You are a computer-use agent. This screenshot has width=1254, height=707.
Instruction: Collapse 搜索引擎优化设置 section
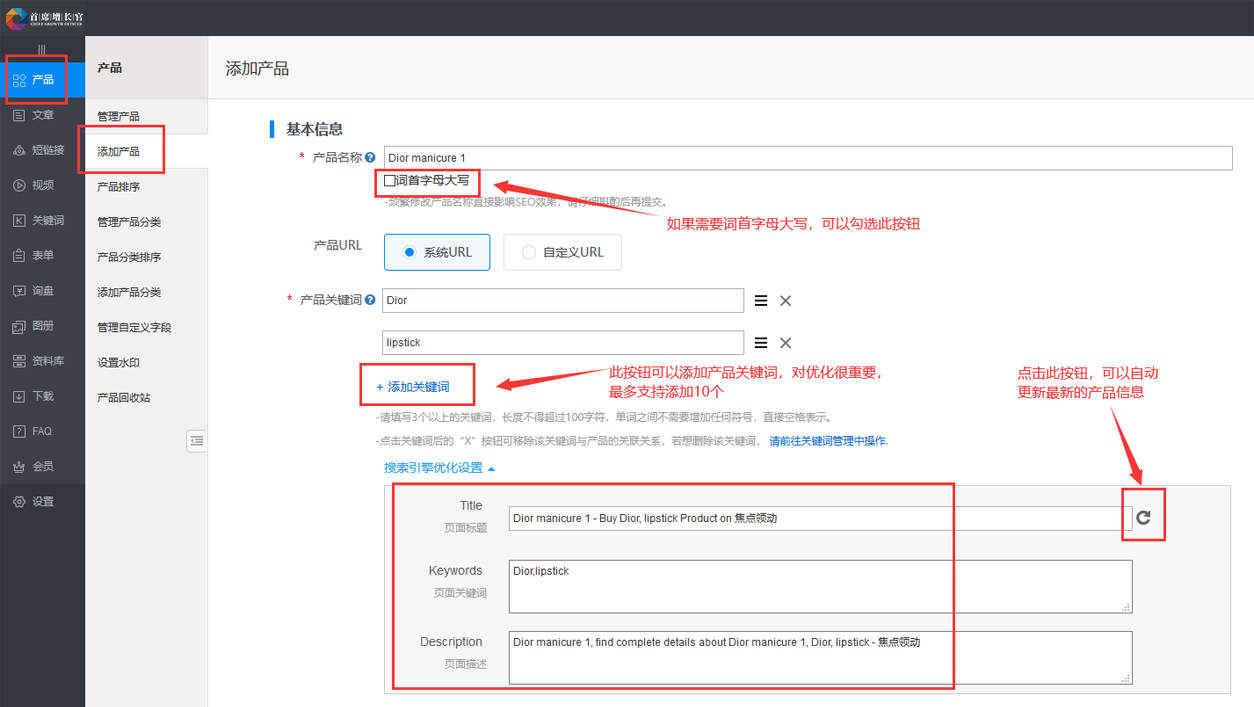[x=439, y=468]
